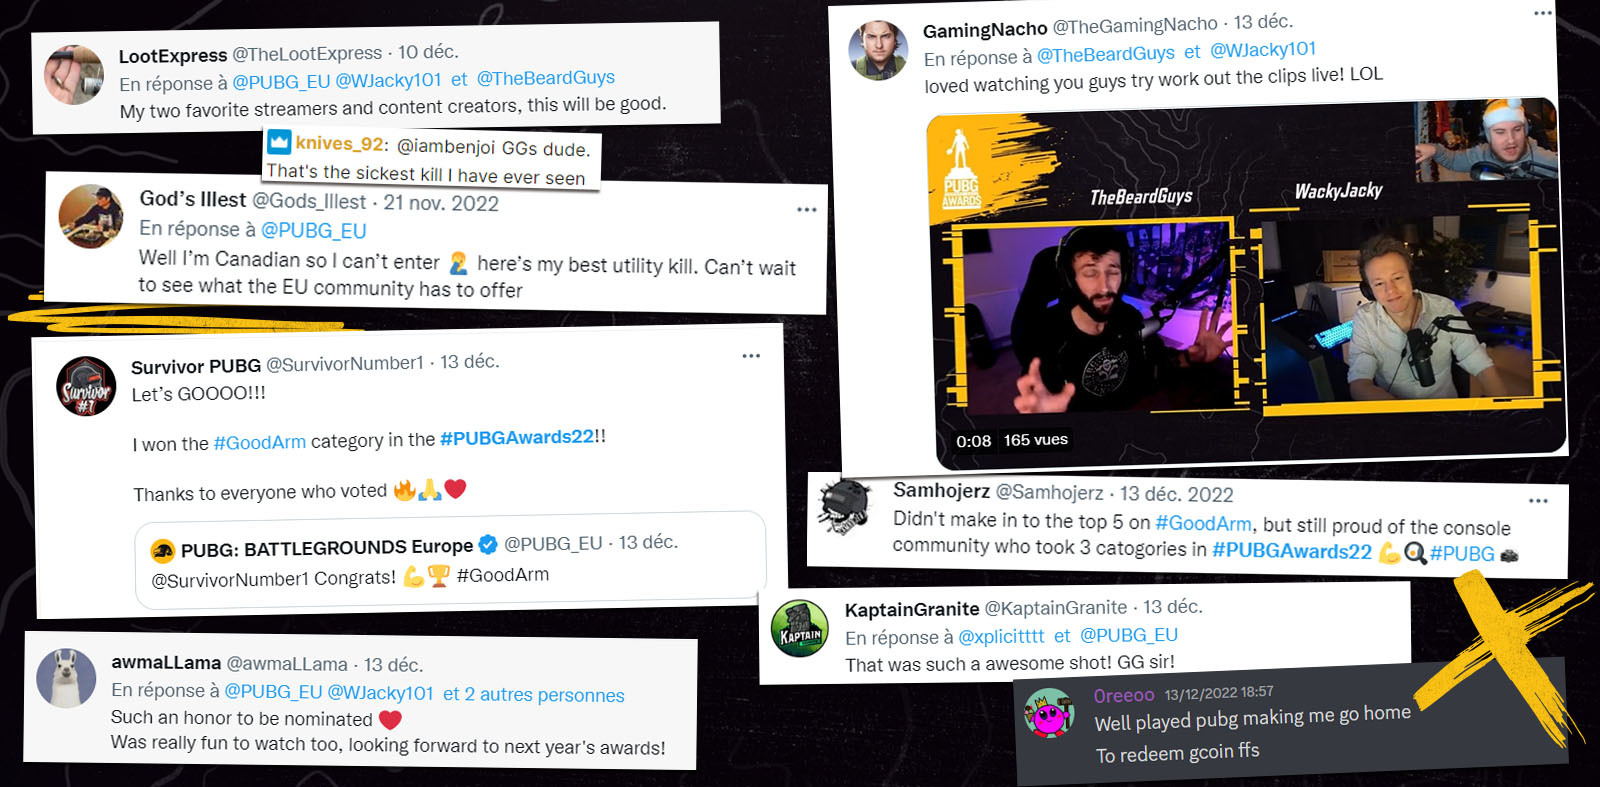Open the #PUBGAwards22 hashtag in Survivor tweet

[x=517, y=438]
